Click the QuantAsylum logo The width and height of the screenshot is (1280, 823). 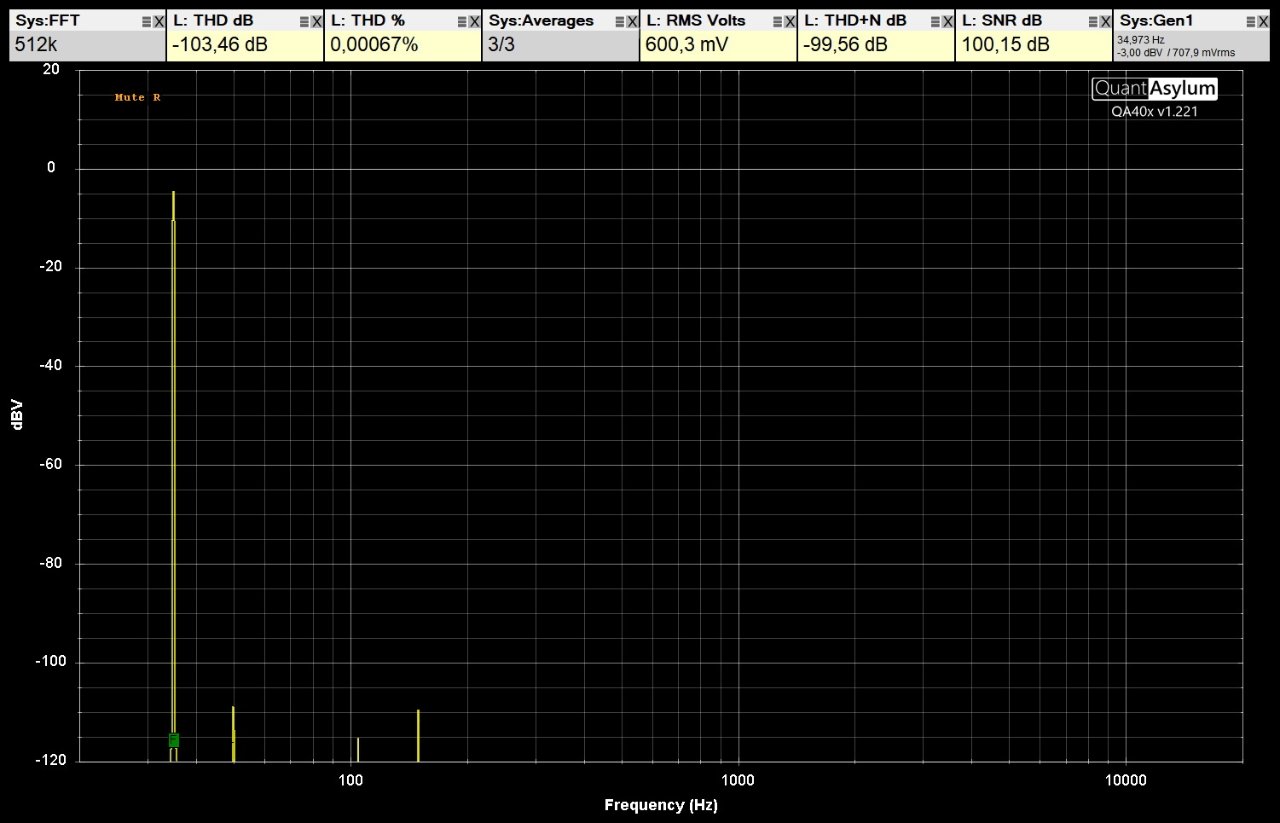[1155, 88]
